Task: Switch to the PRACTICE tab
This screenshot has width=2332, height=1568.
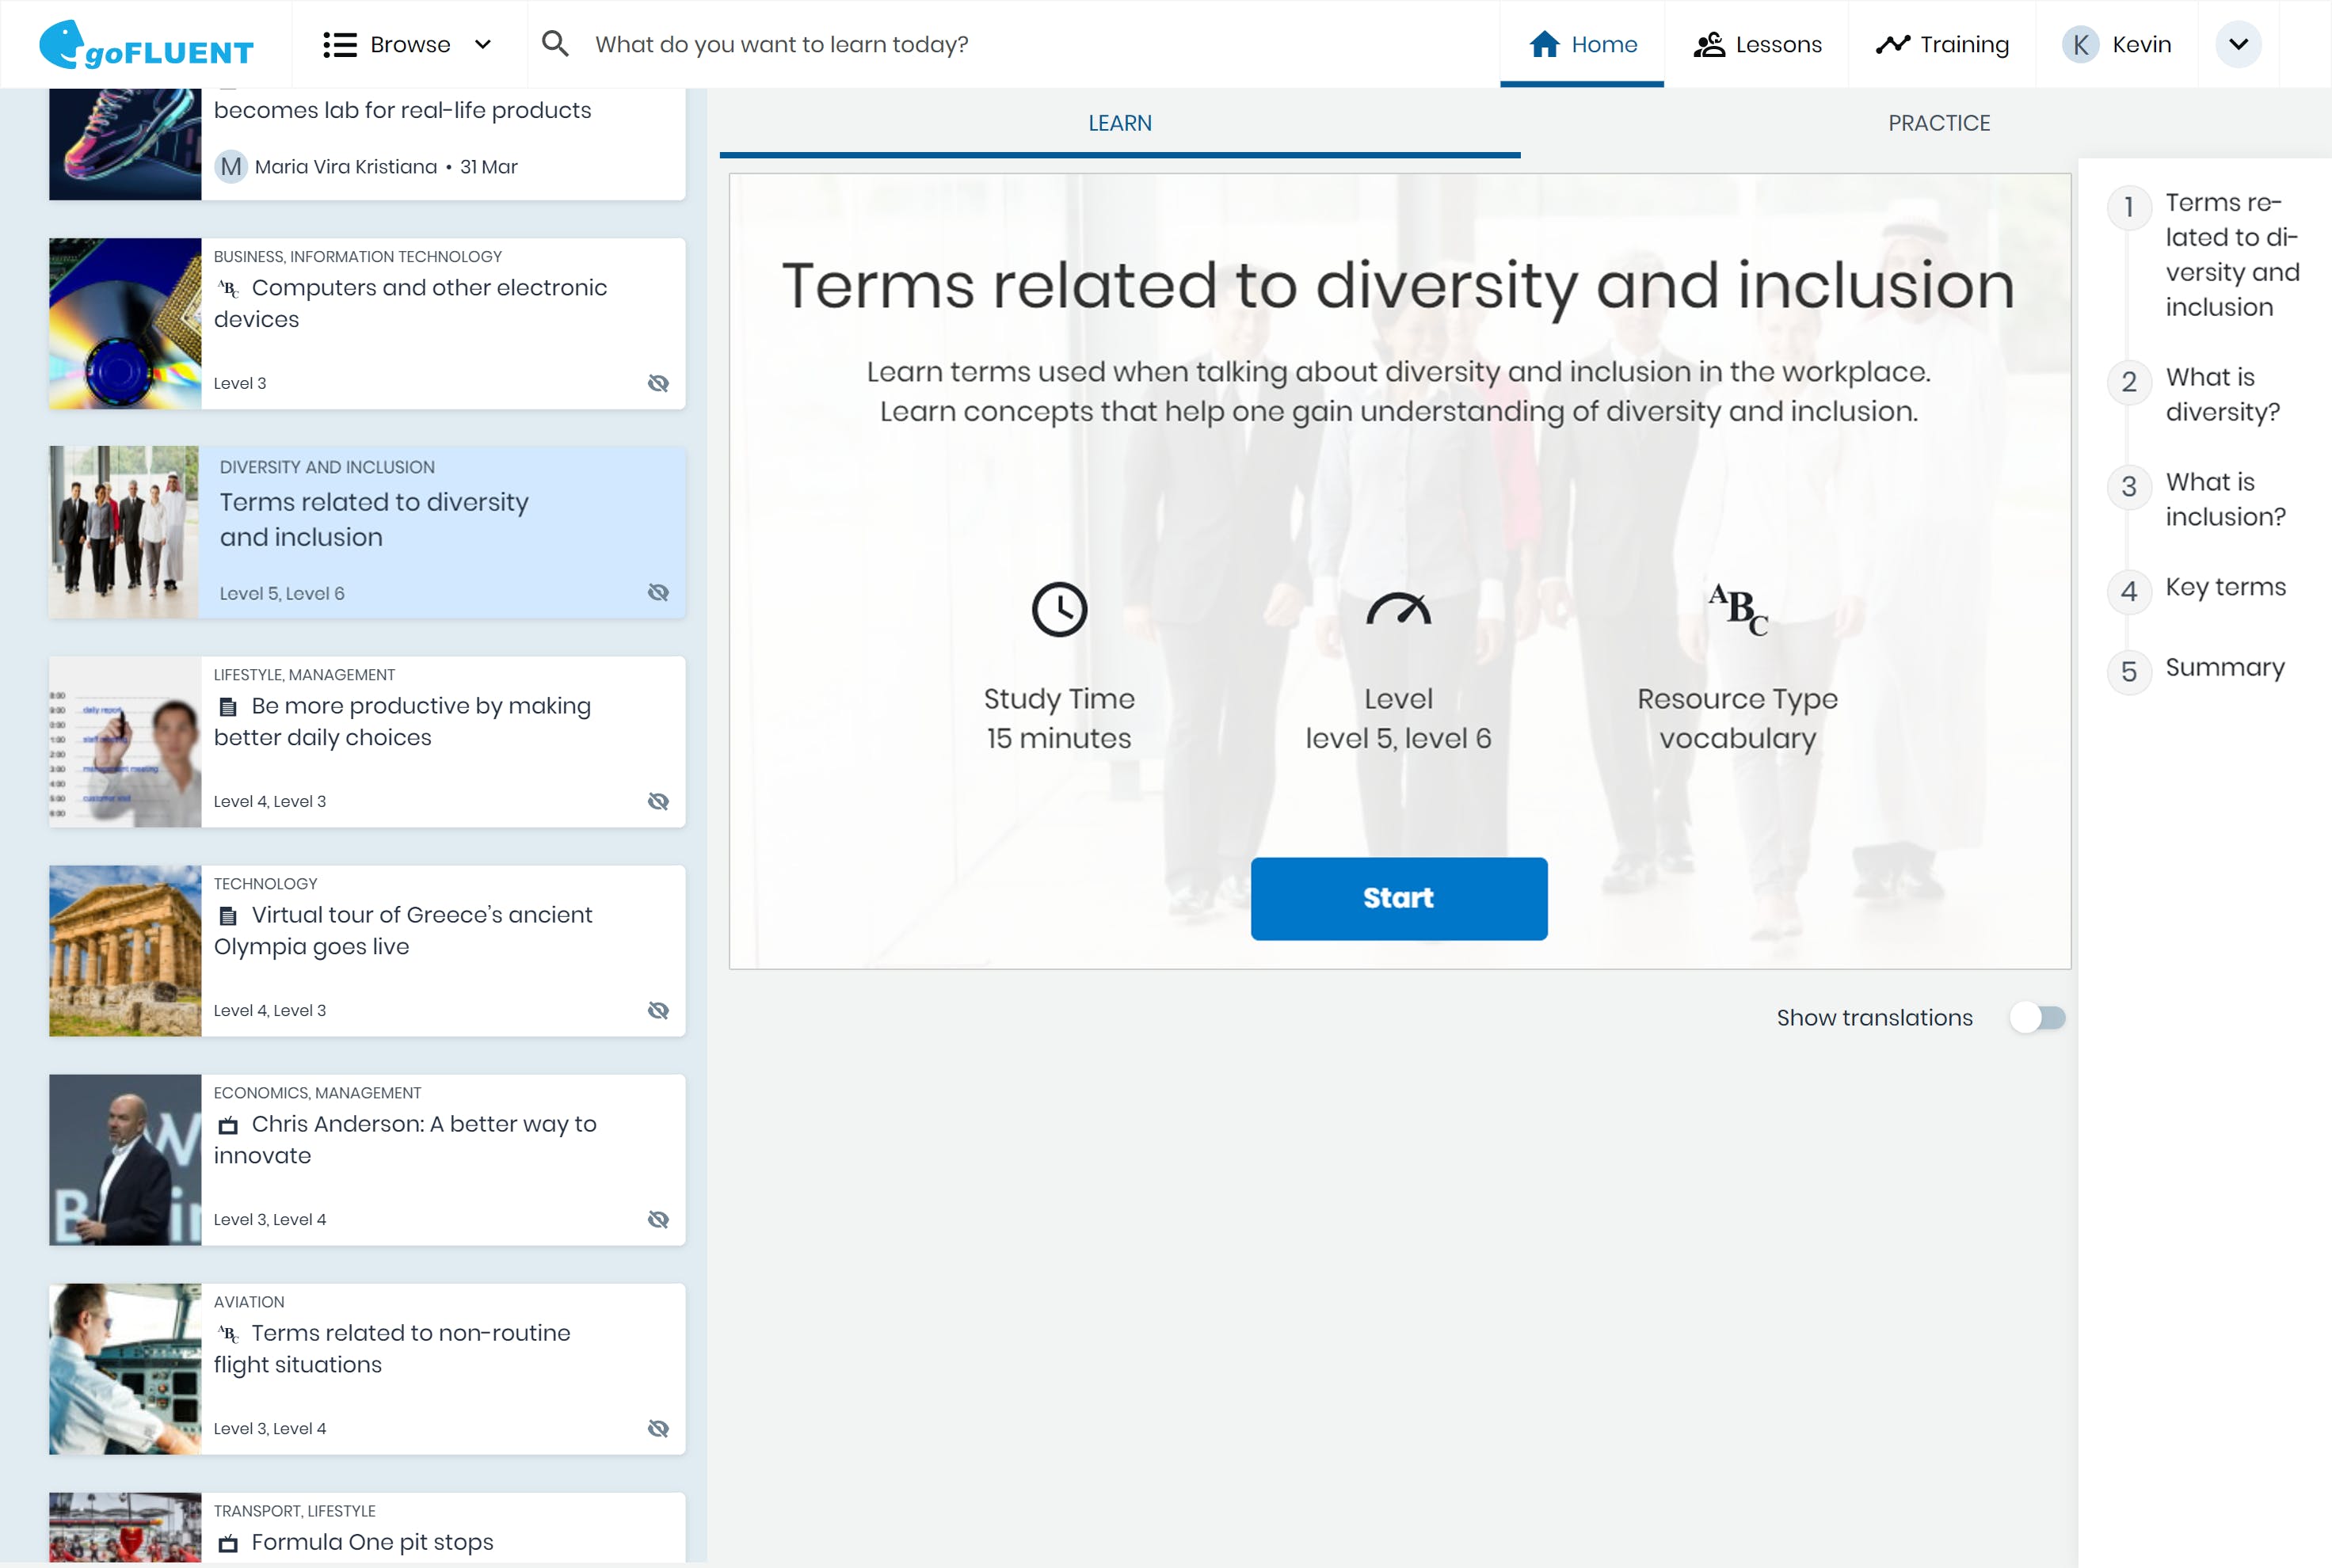Action: click(1939, 124)
